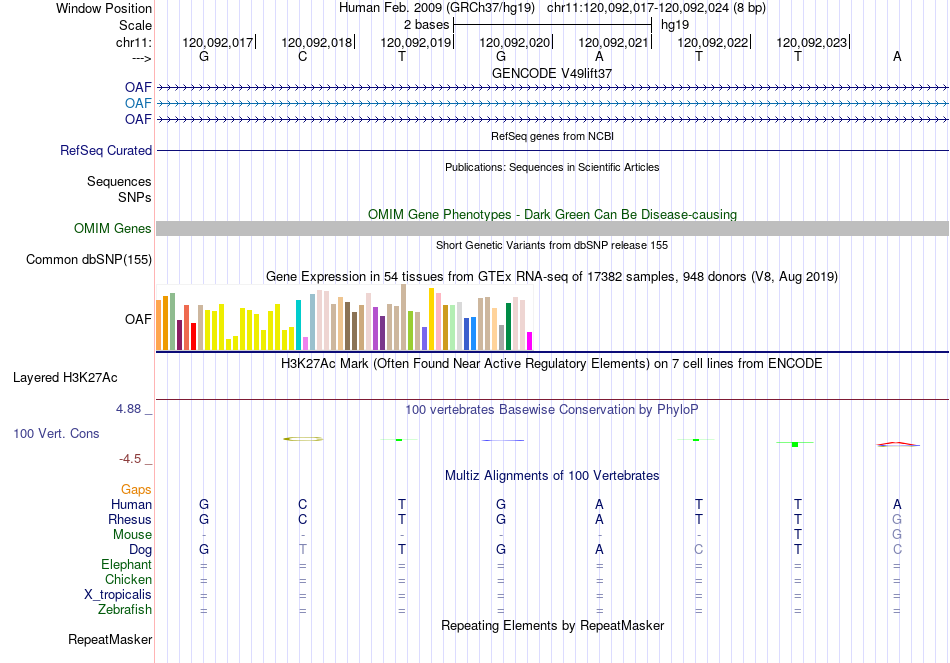
Task: Click the hg19 label beside the scale bar
Action: pyautogui.click(x=675, y=25)
